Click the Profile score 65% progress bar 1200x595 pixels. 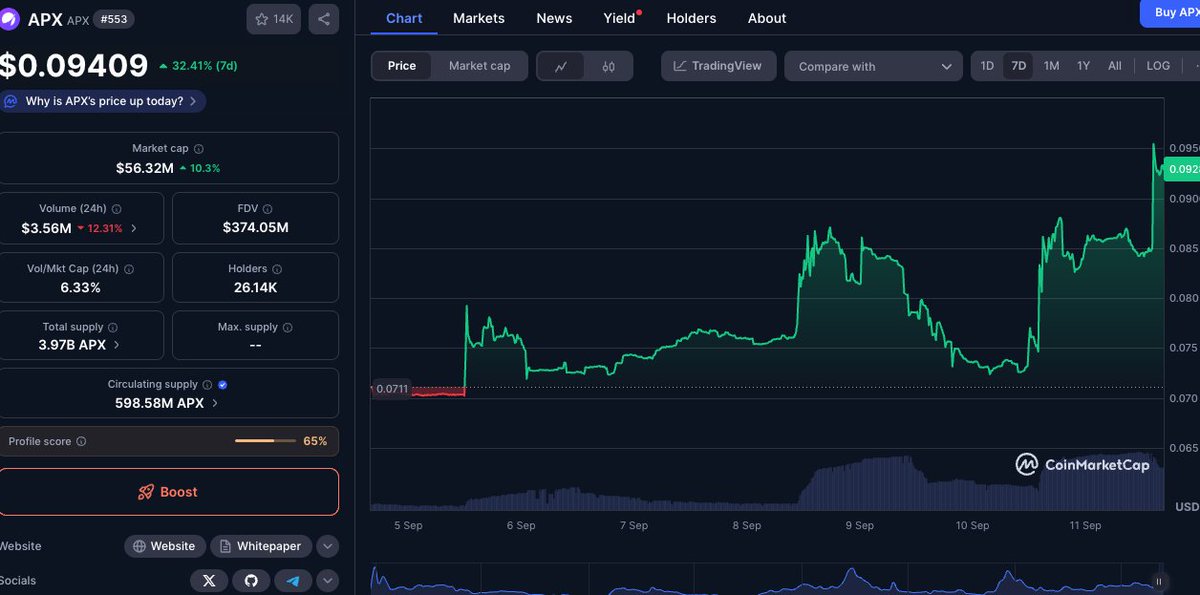(265, 441)
